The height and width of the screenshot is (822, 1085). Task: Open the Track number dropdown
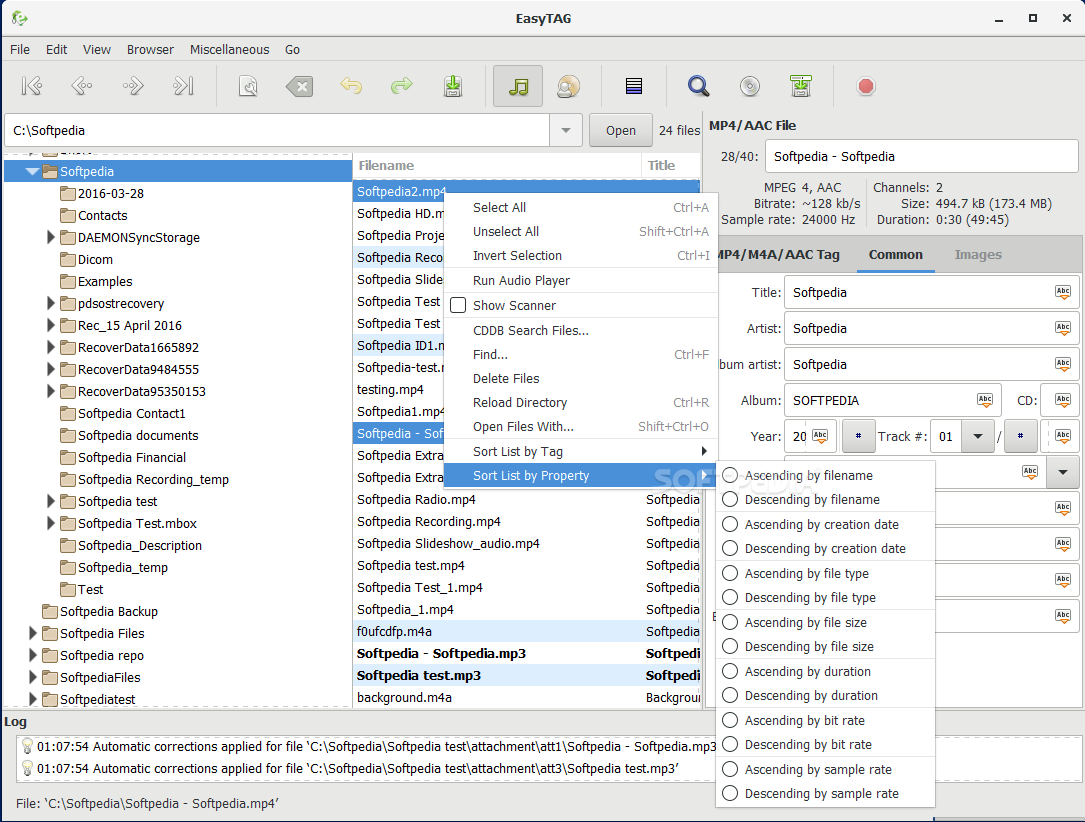(978, 436)
